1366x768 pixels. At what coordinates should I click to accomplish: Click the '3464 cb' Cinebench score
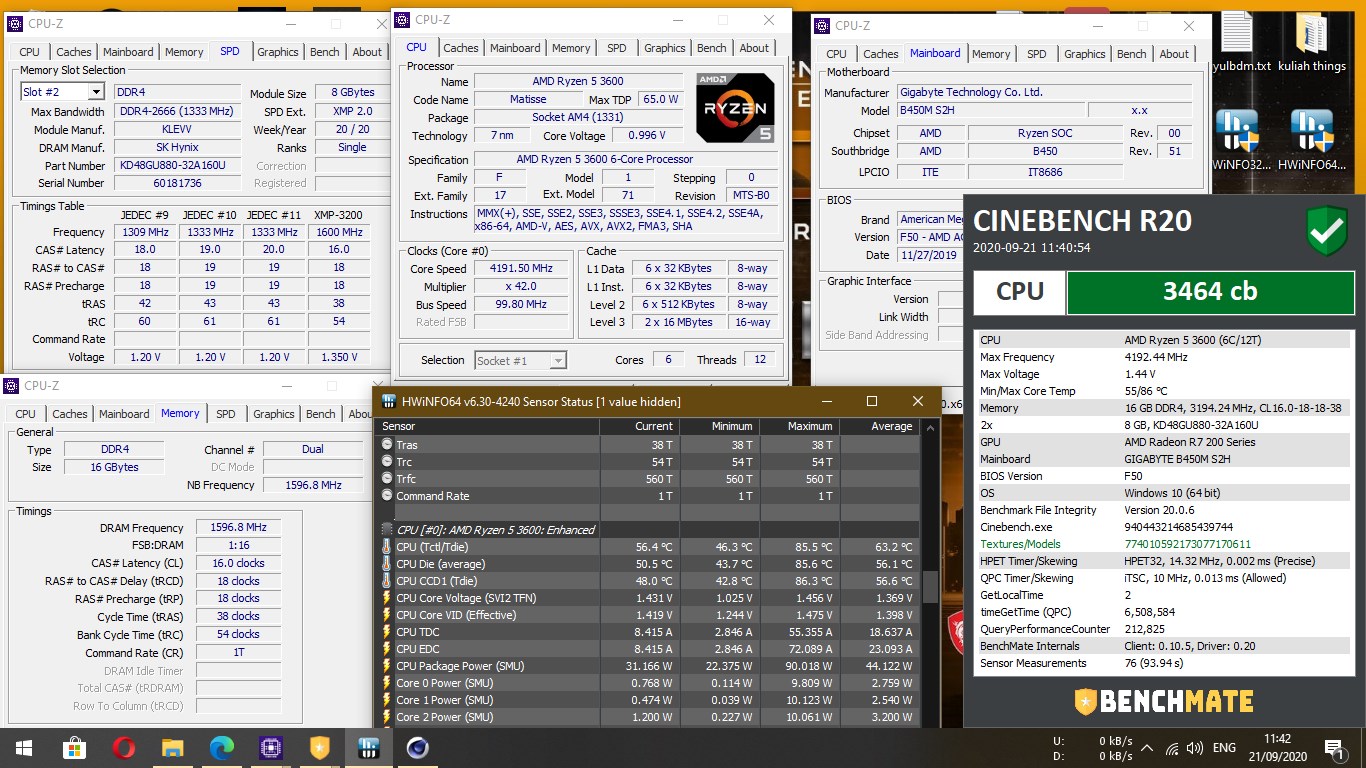(x=1209, y=292)
